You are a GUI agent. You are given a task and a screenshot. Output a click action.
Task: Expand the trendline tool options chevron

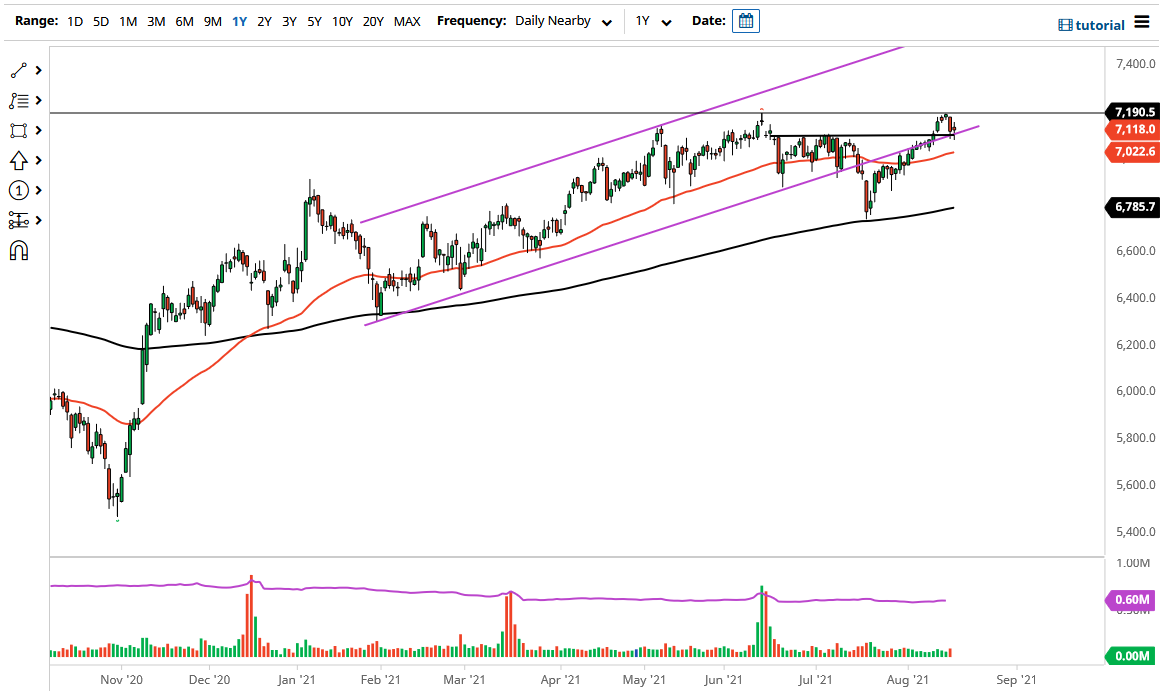tap(40, 70)
